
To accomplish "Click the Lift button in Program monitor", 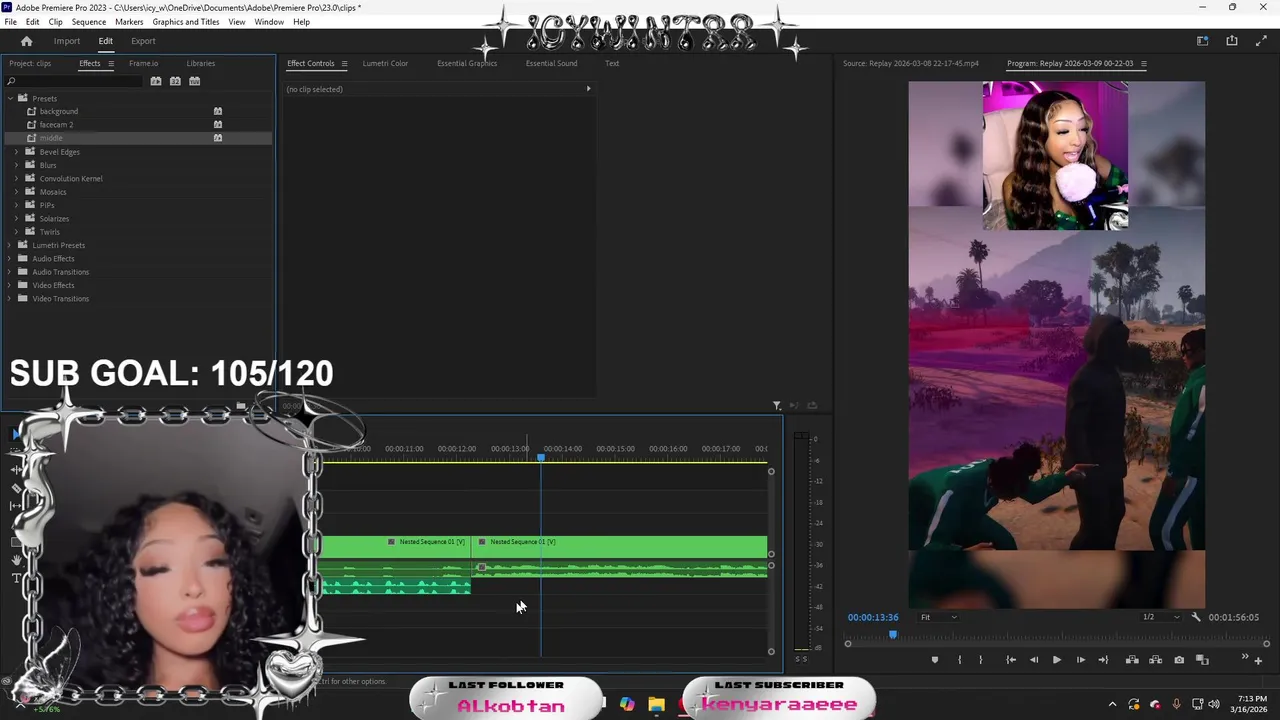I will [1132, 660].
